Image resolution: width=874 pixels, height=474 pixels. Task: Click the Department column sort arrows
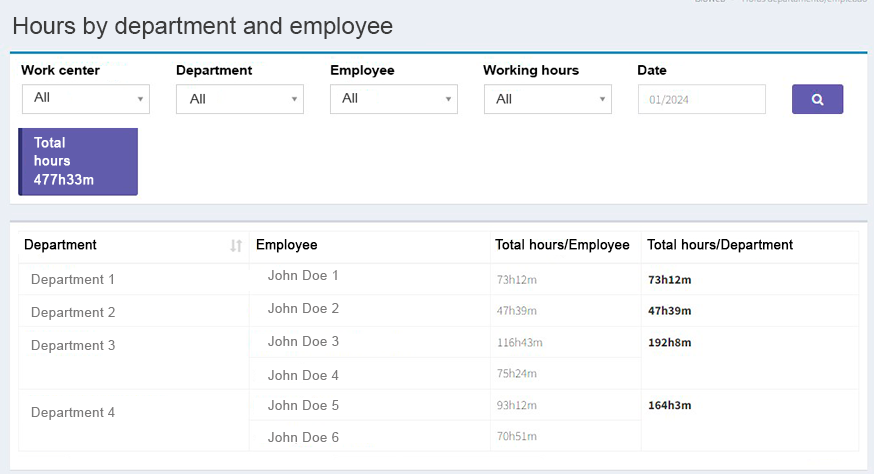(236, 246)
